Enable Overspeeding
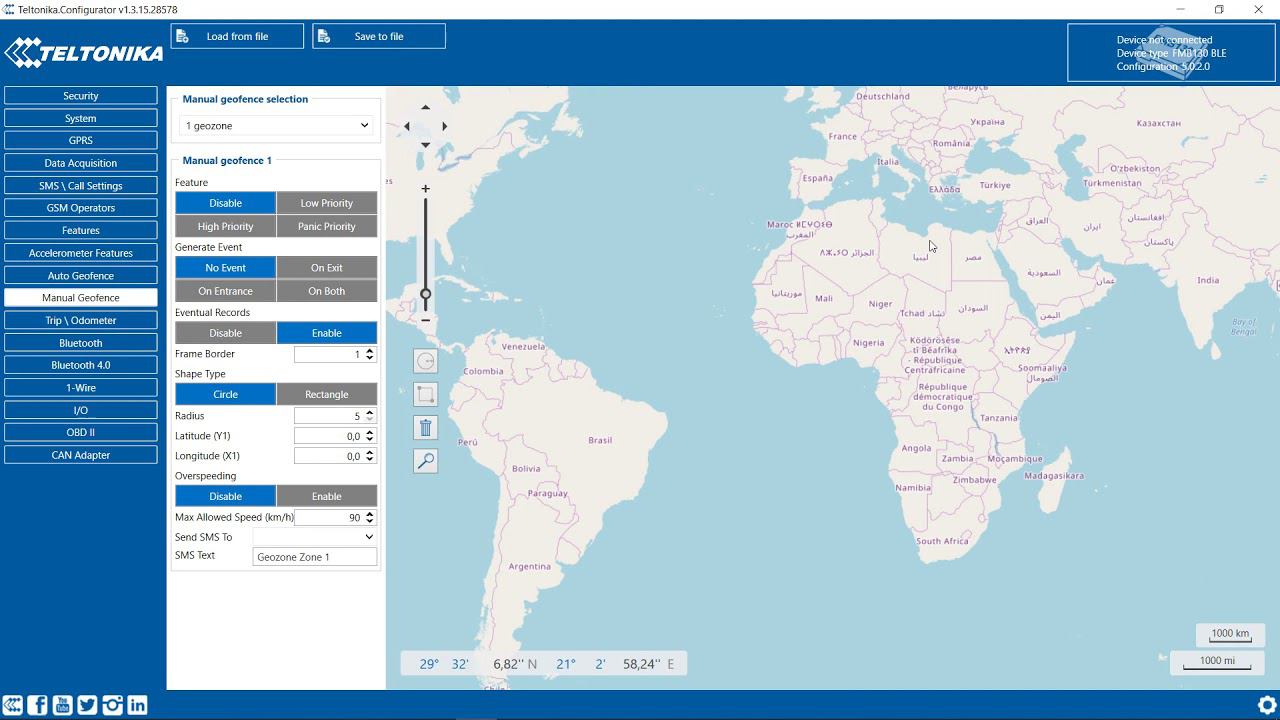The image size is (1280, 720). click(327, 496)
